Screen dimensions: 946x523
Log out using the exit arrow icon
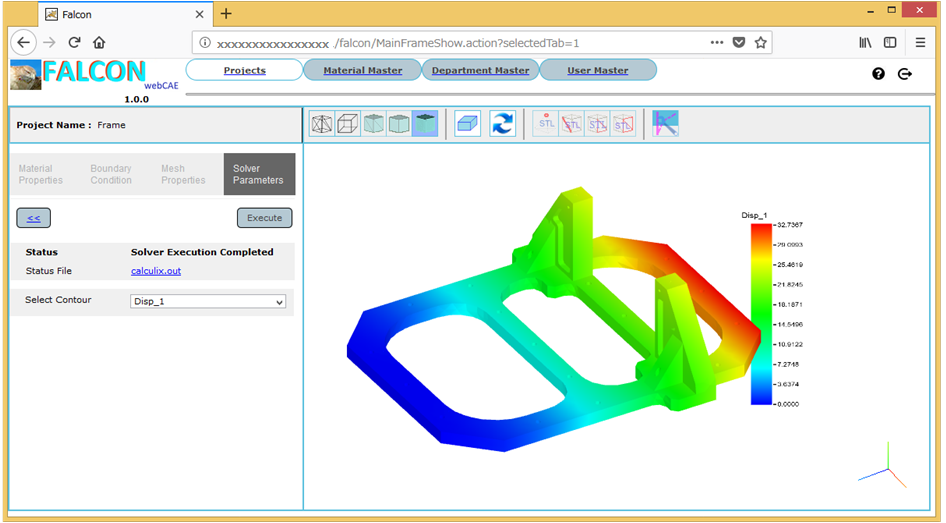pyautogui.click(x=905, y=74)
